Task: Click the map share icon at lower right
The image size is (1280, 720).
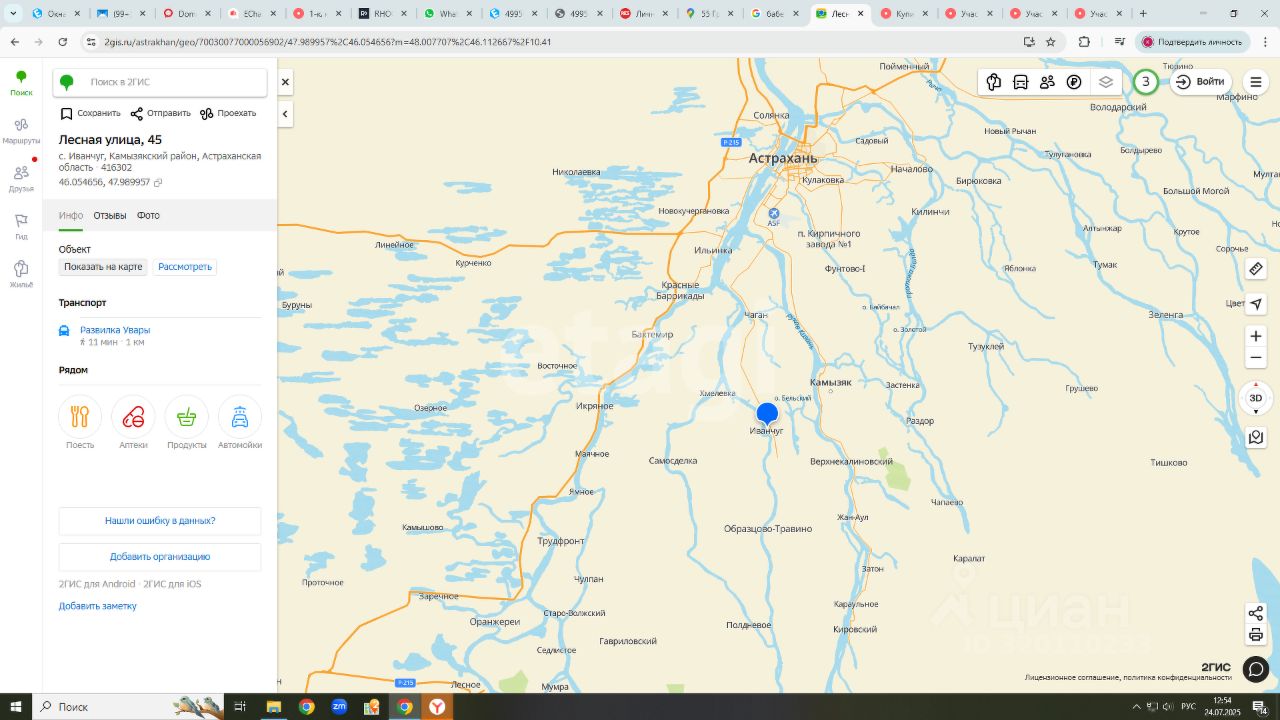Action: [x=1256, y=613]
